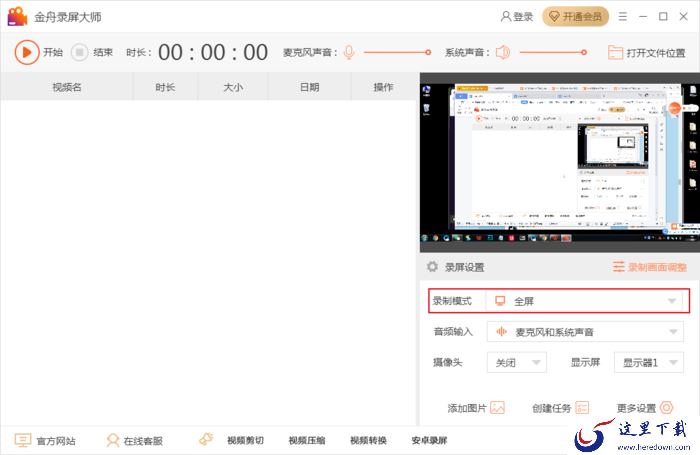
Task: Click the 添加图片 label
Action: point(467,408)
